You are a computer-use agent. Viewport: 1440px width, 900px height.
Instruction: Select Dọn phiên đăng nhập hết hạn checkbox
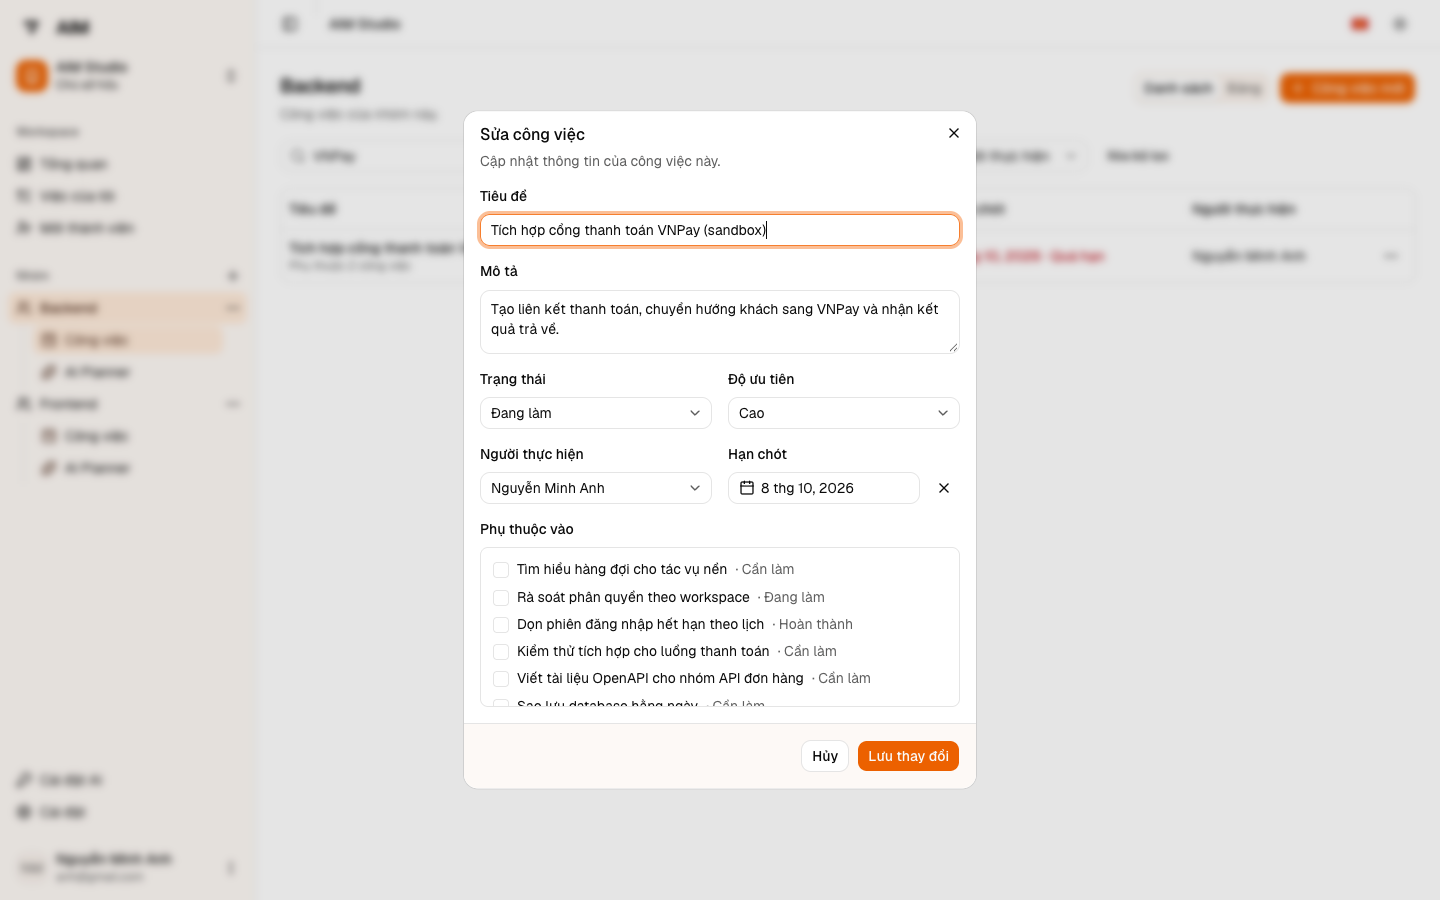click(501, 625)
